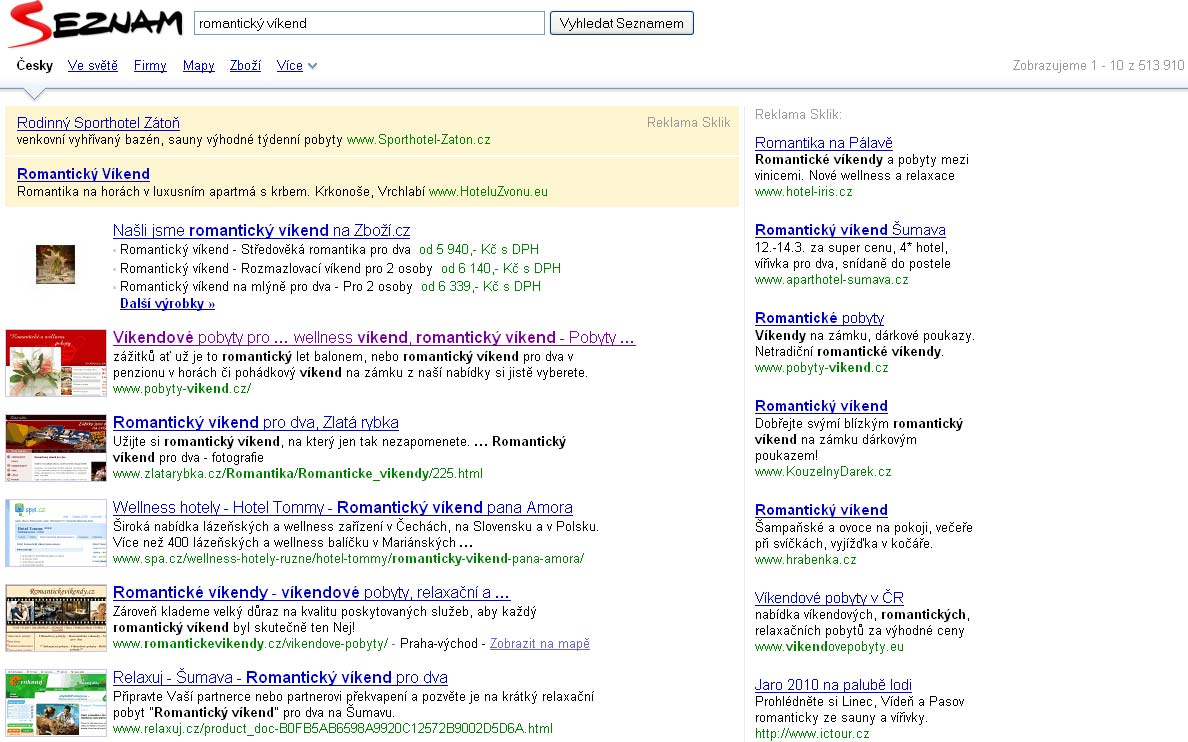Switch to the 'Zboží' tab
Screen dimensions: 1188x742
pos(245,65)
